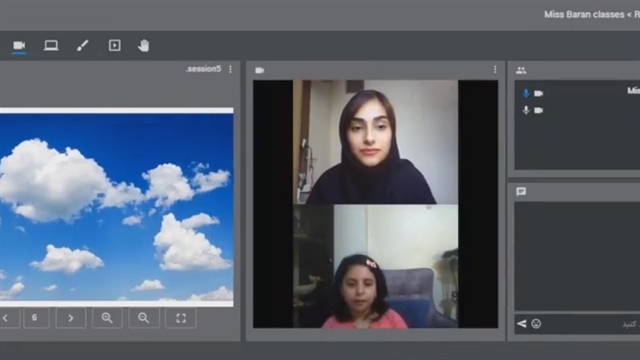640x360 pixels.
Task: Click the video panel camera icon
Action: point(260,70)
